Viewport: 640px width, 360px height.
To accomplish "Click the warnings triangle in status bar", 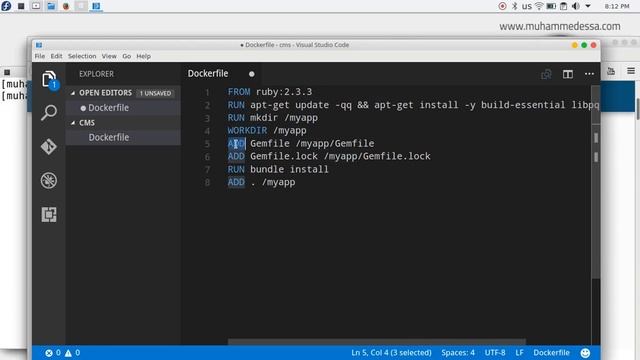I will 68,353.
